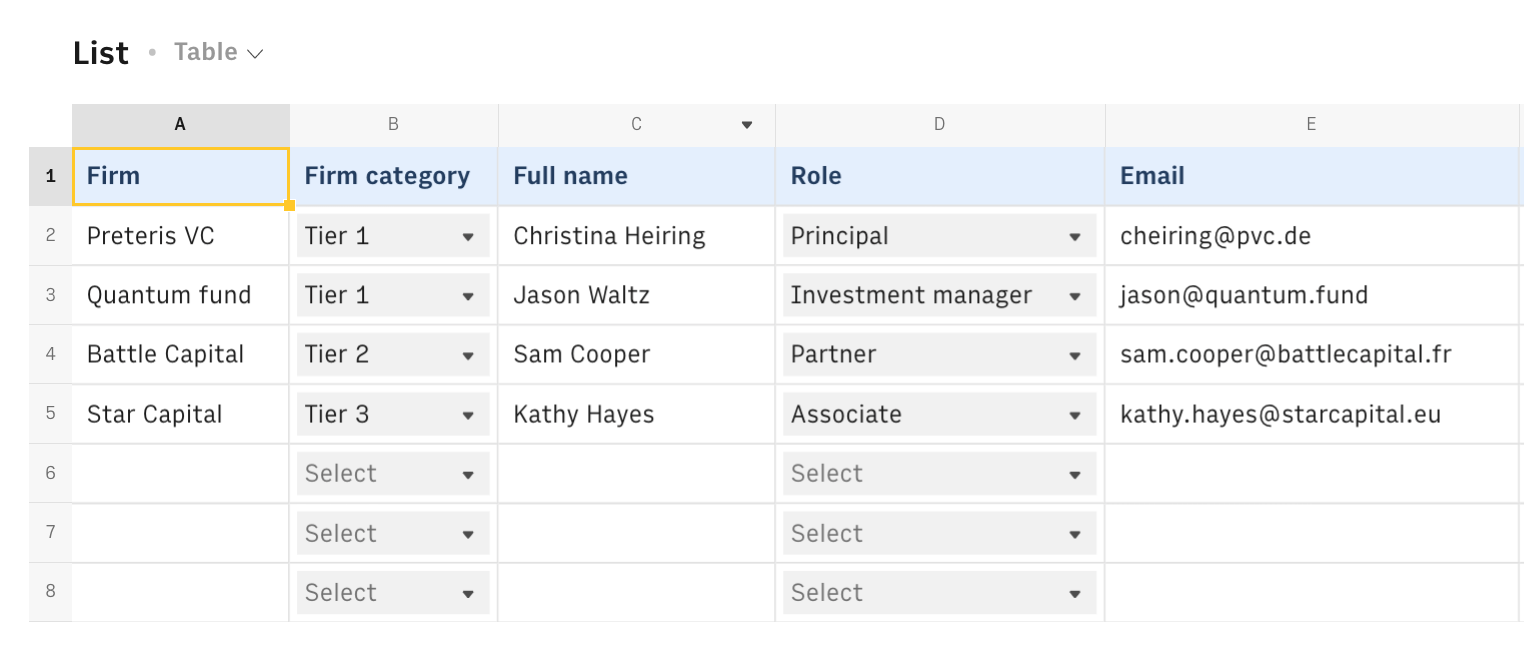Open the Principal role dropdown
This screenshot has height=656, width=1524.
1074,237
